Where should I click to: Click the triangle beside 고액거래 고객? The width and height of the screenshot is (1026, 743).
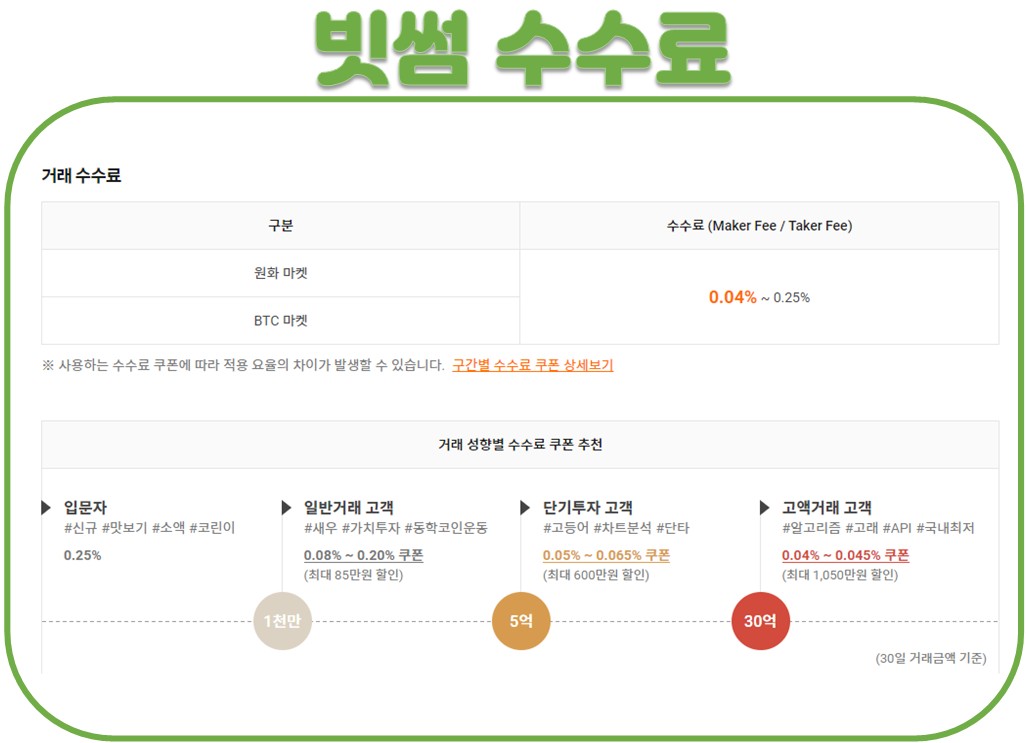tap(764, 508)
